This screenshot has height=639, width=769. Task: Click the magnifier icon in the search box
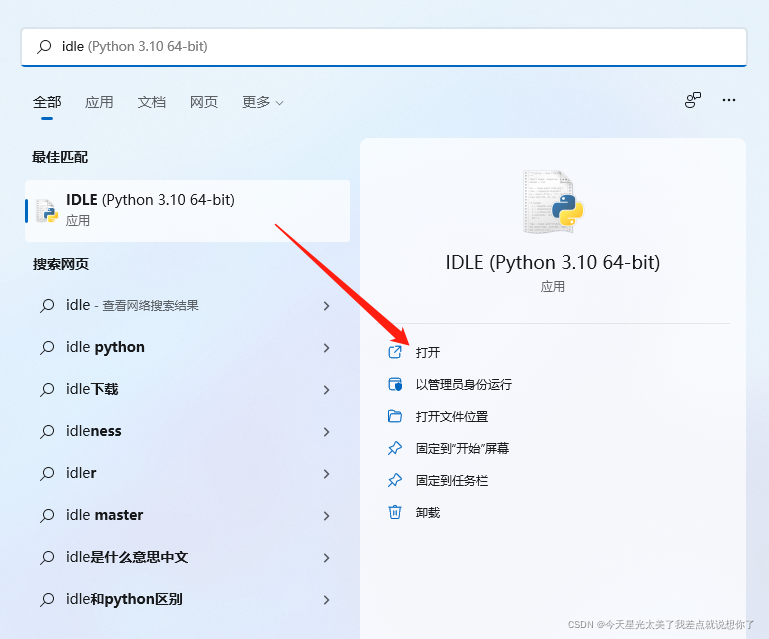click(44, 47)
